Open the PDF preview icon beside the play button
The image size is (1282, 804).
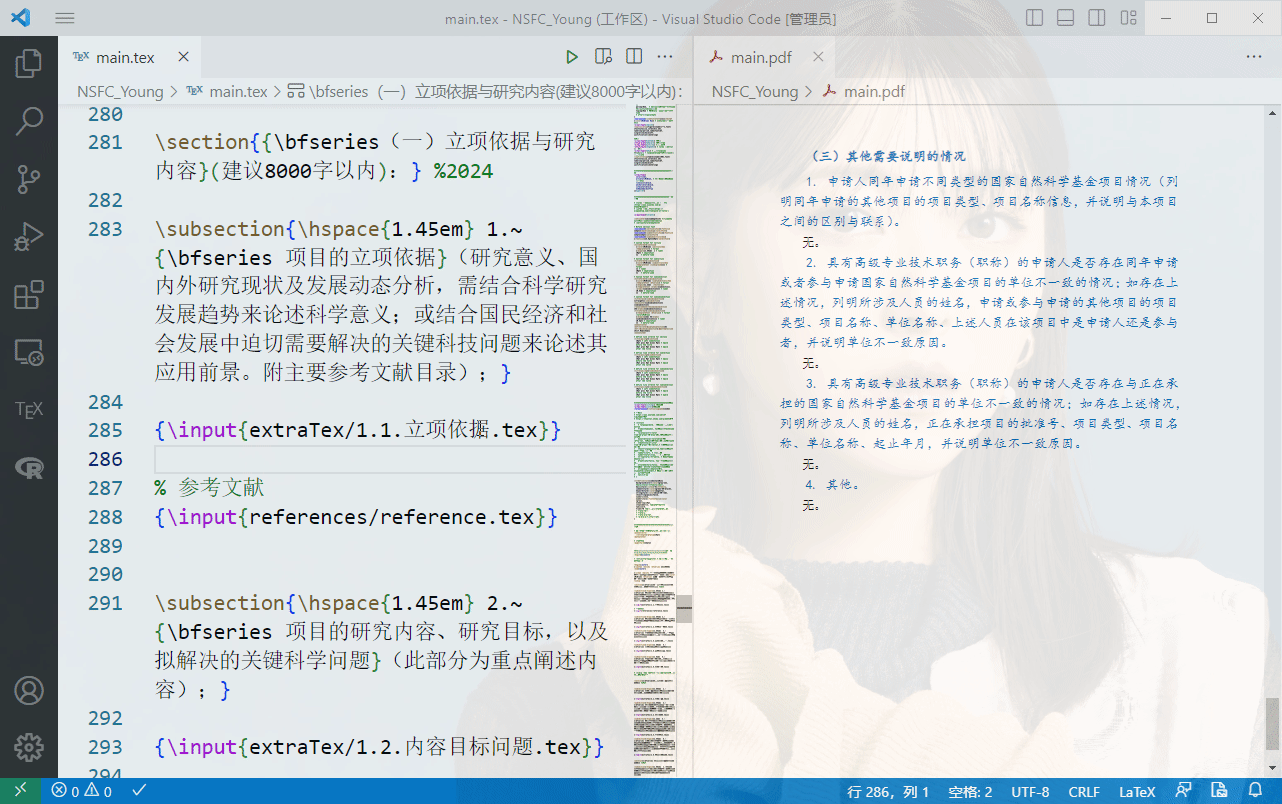click(603, 56)
